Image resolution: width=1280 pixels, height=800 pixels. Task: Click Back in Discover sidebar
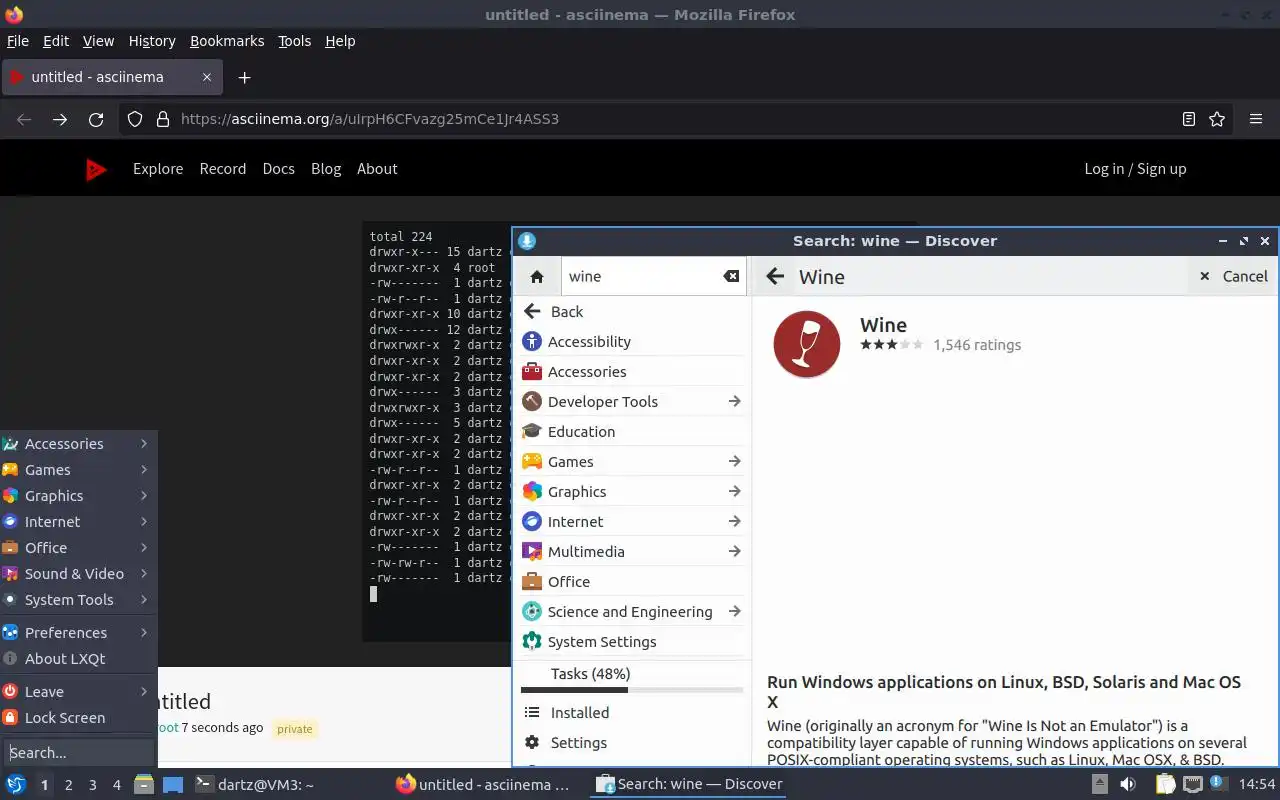point(632,311)
